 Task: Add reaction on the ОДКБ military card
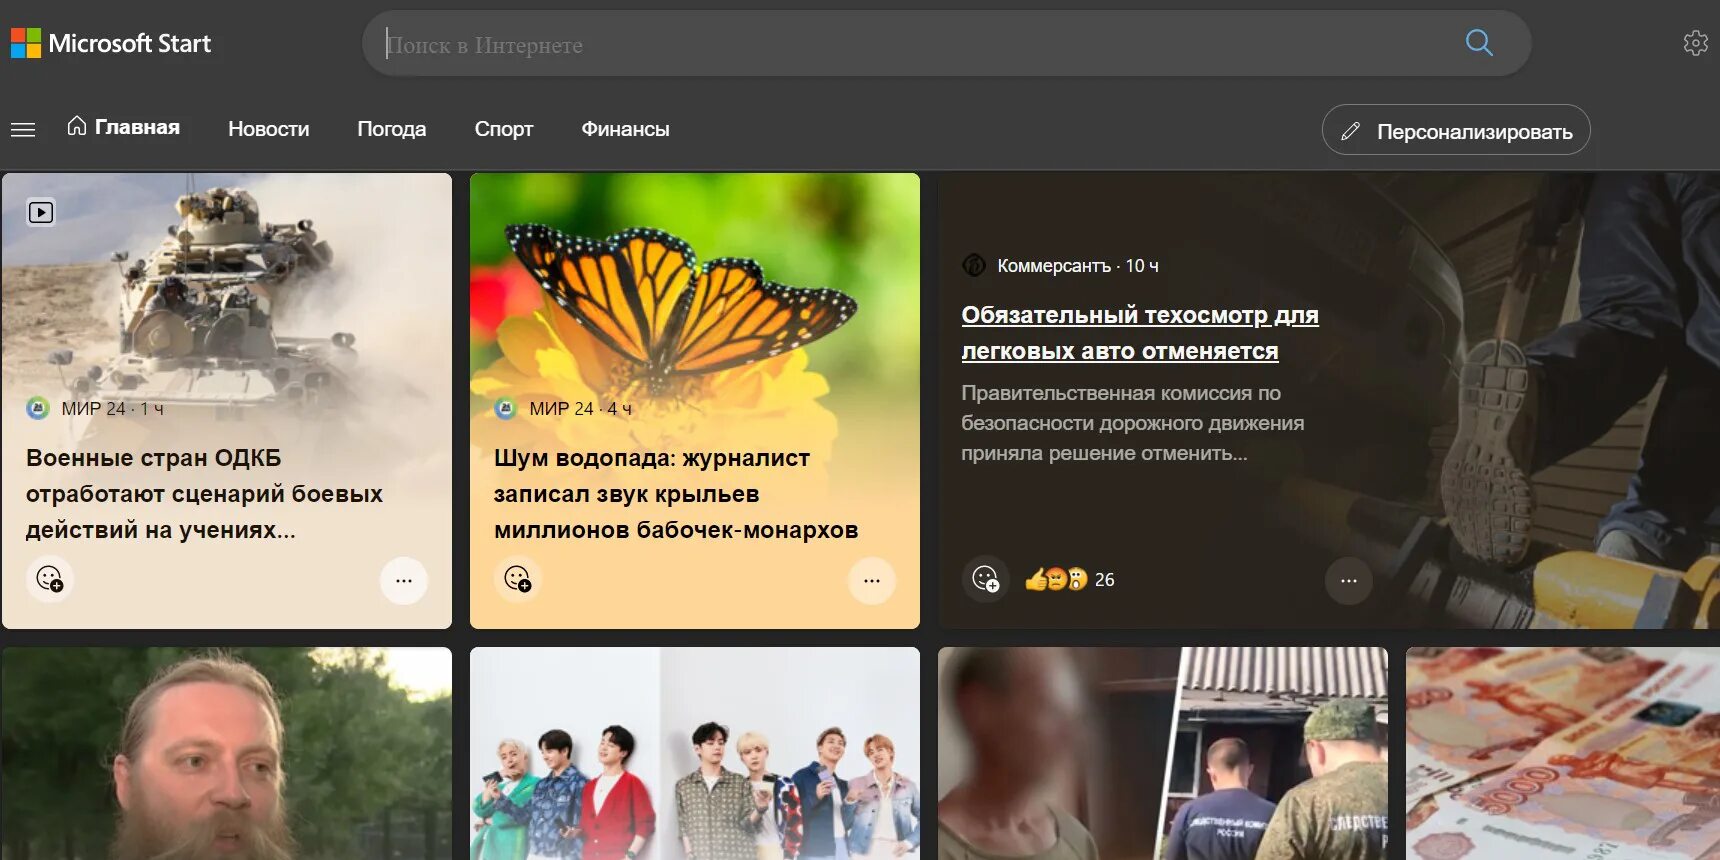pos(49,579)
